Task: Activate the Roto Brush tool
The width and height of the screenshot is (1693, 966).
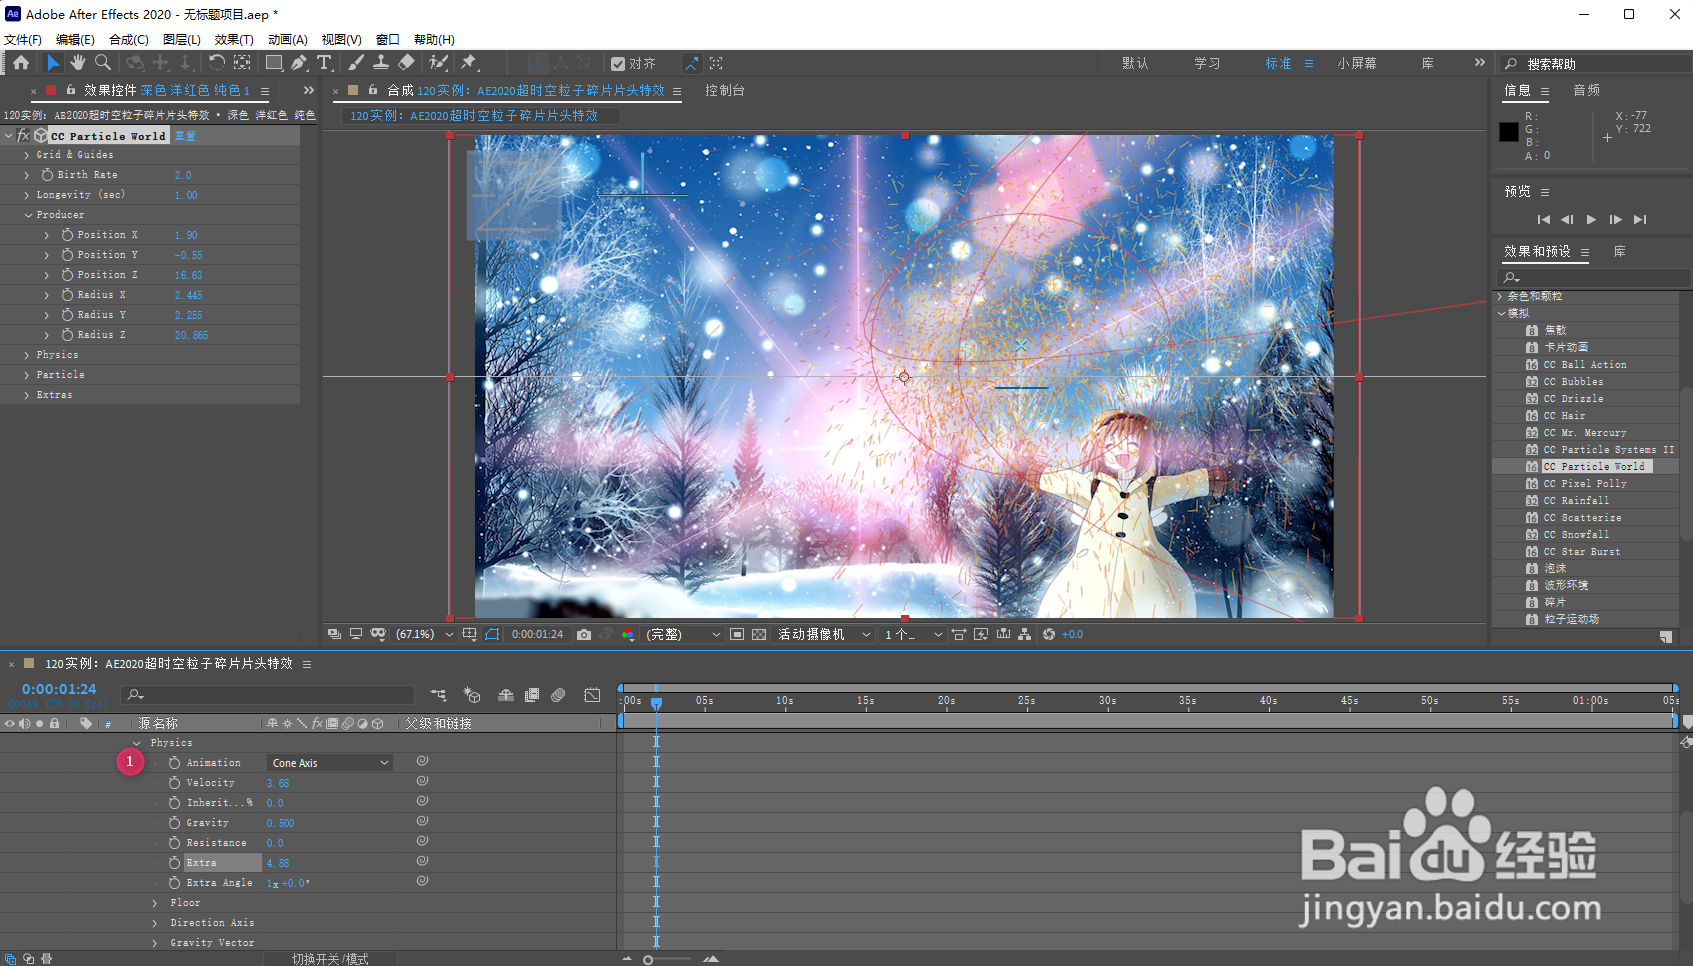Action: [438, 63]
